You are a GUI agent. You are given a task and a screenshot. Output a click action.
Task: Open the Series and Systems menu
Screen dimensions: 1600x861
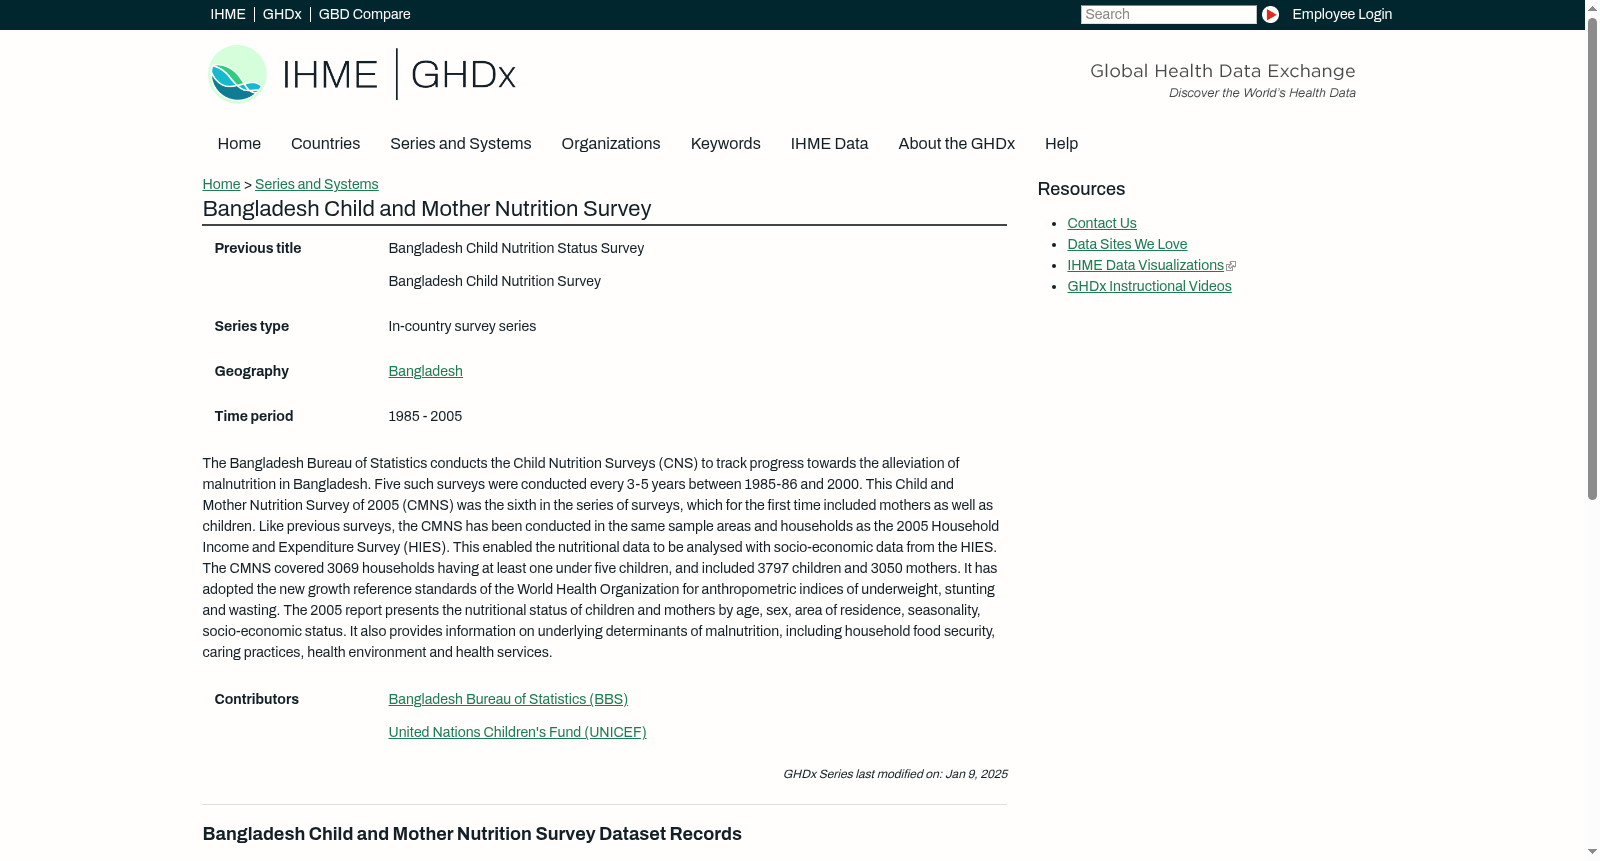pyautogui.click(x=460, y=144)
